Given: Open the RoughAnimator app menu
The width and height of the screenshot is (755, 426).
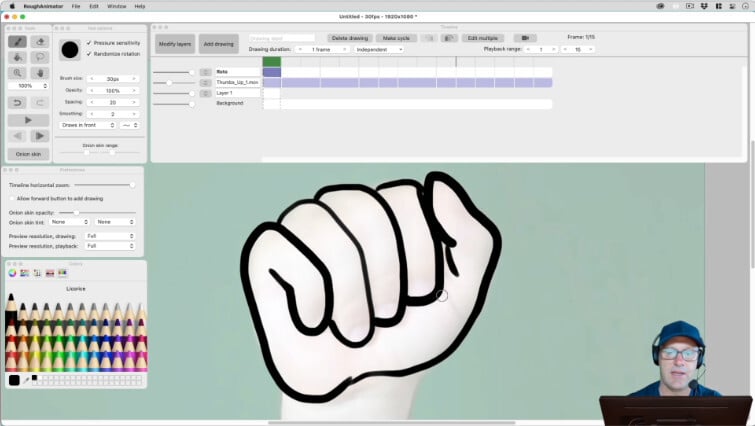Looking at the screenshot, I should pyautogui.click(x=43, y=6).
